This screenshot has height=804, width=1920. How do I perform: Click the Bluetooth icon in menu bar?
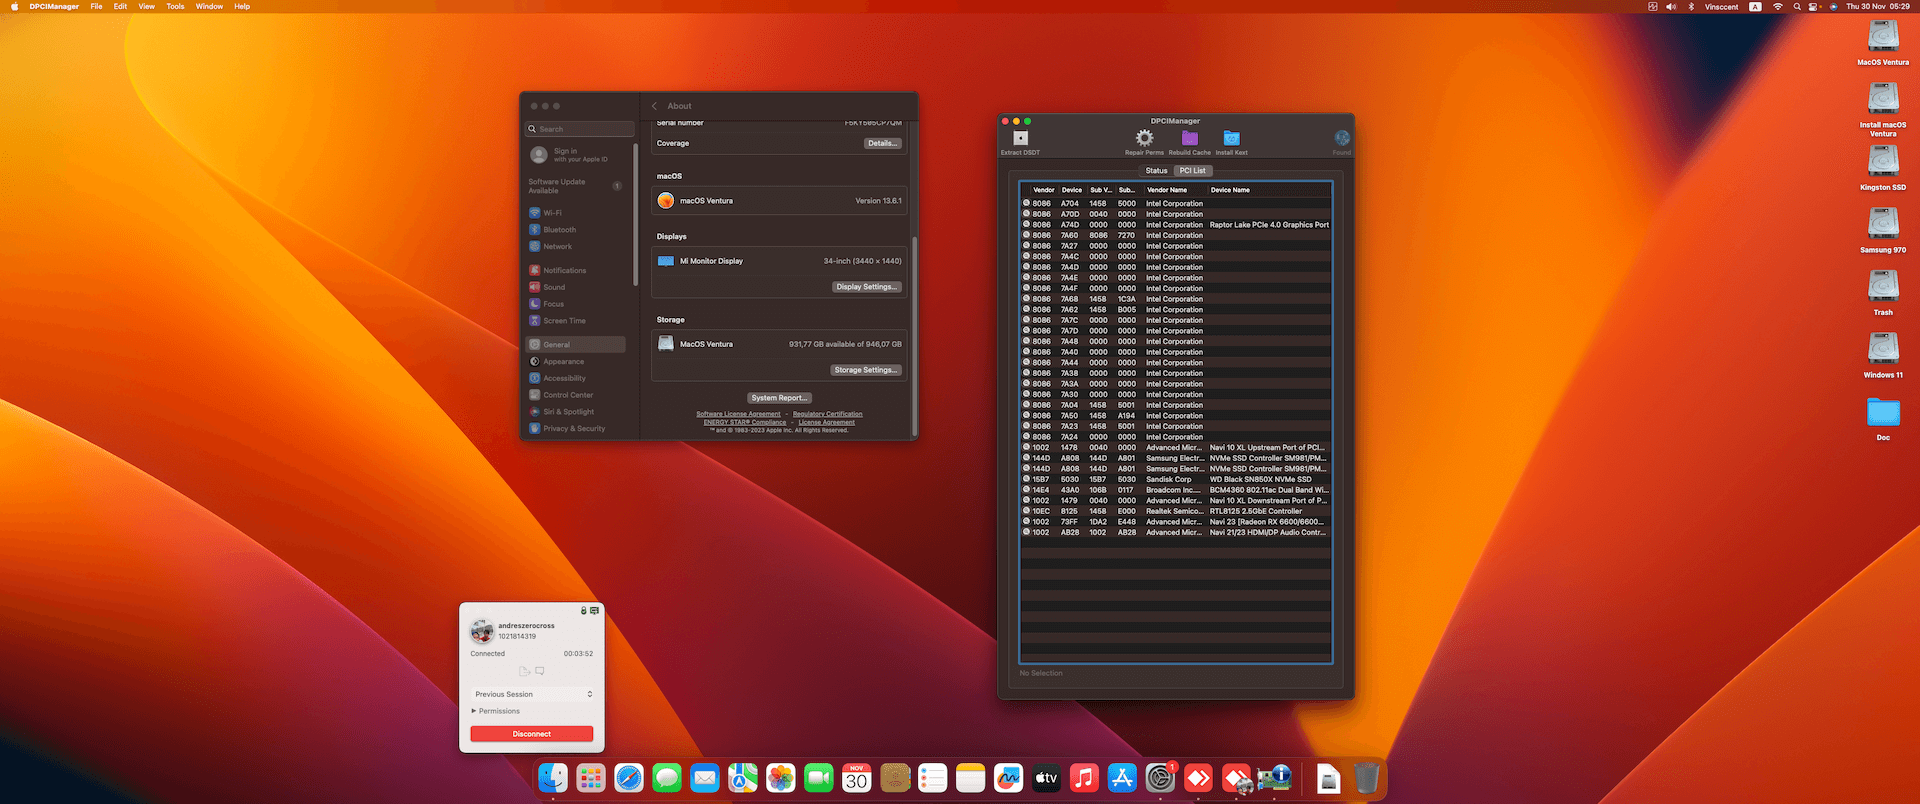point(1692,6)
